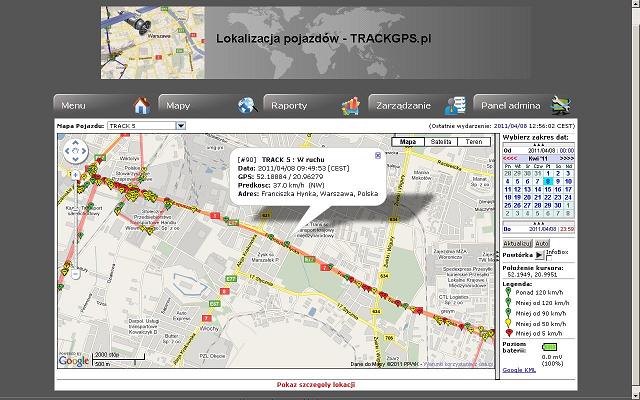Pan the map left with arrow control
The image size is (640, 400).
click(x=68, y=151)
